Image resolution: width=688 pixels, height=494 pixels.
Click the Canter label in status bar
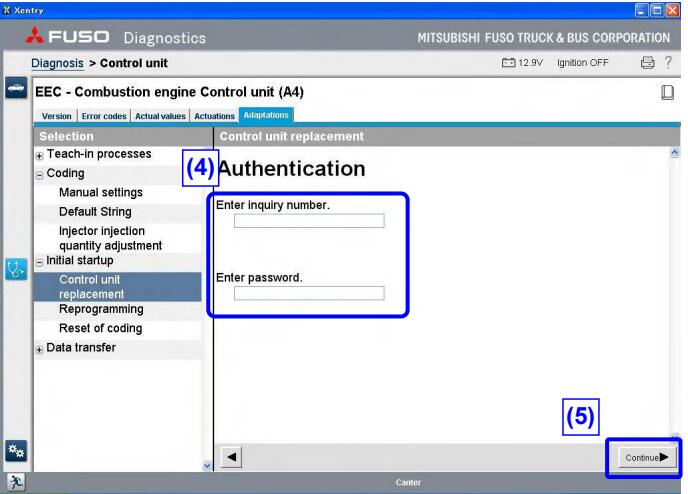[x=408, y=483]
